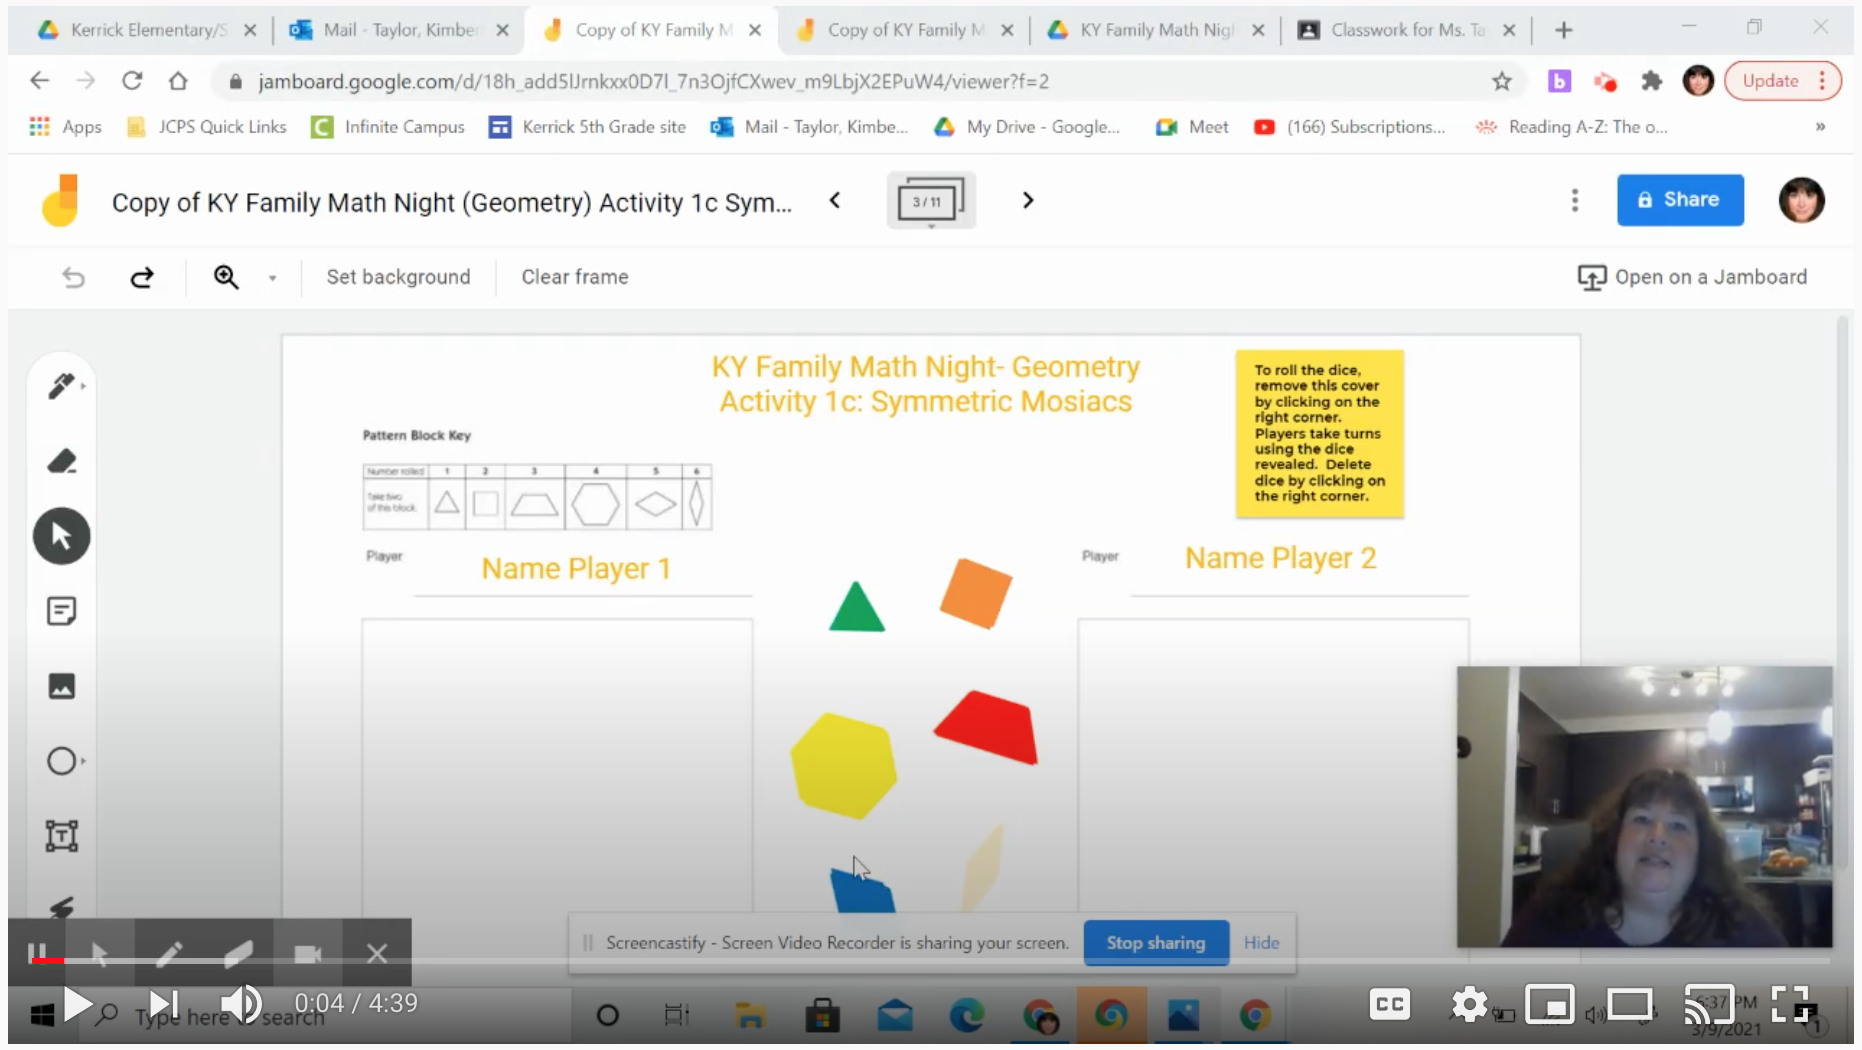Switch to KY Family Math Night Drive tab
1862x1050 pixels.
1156,30
